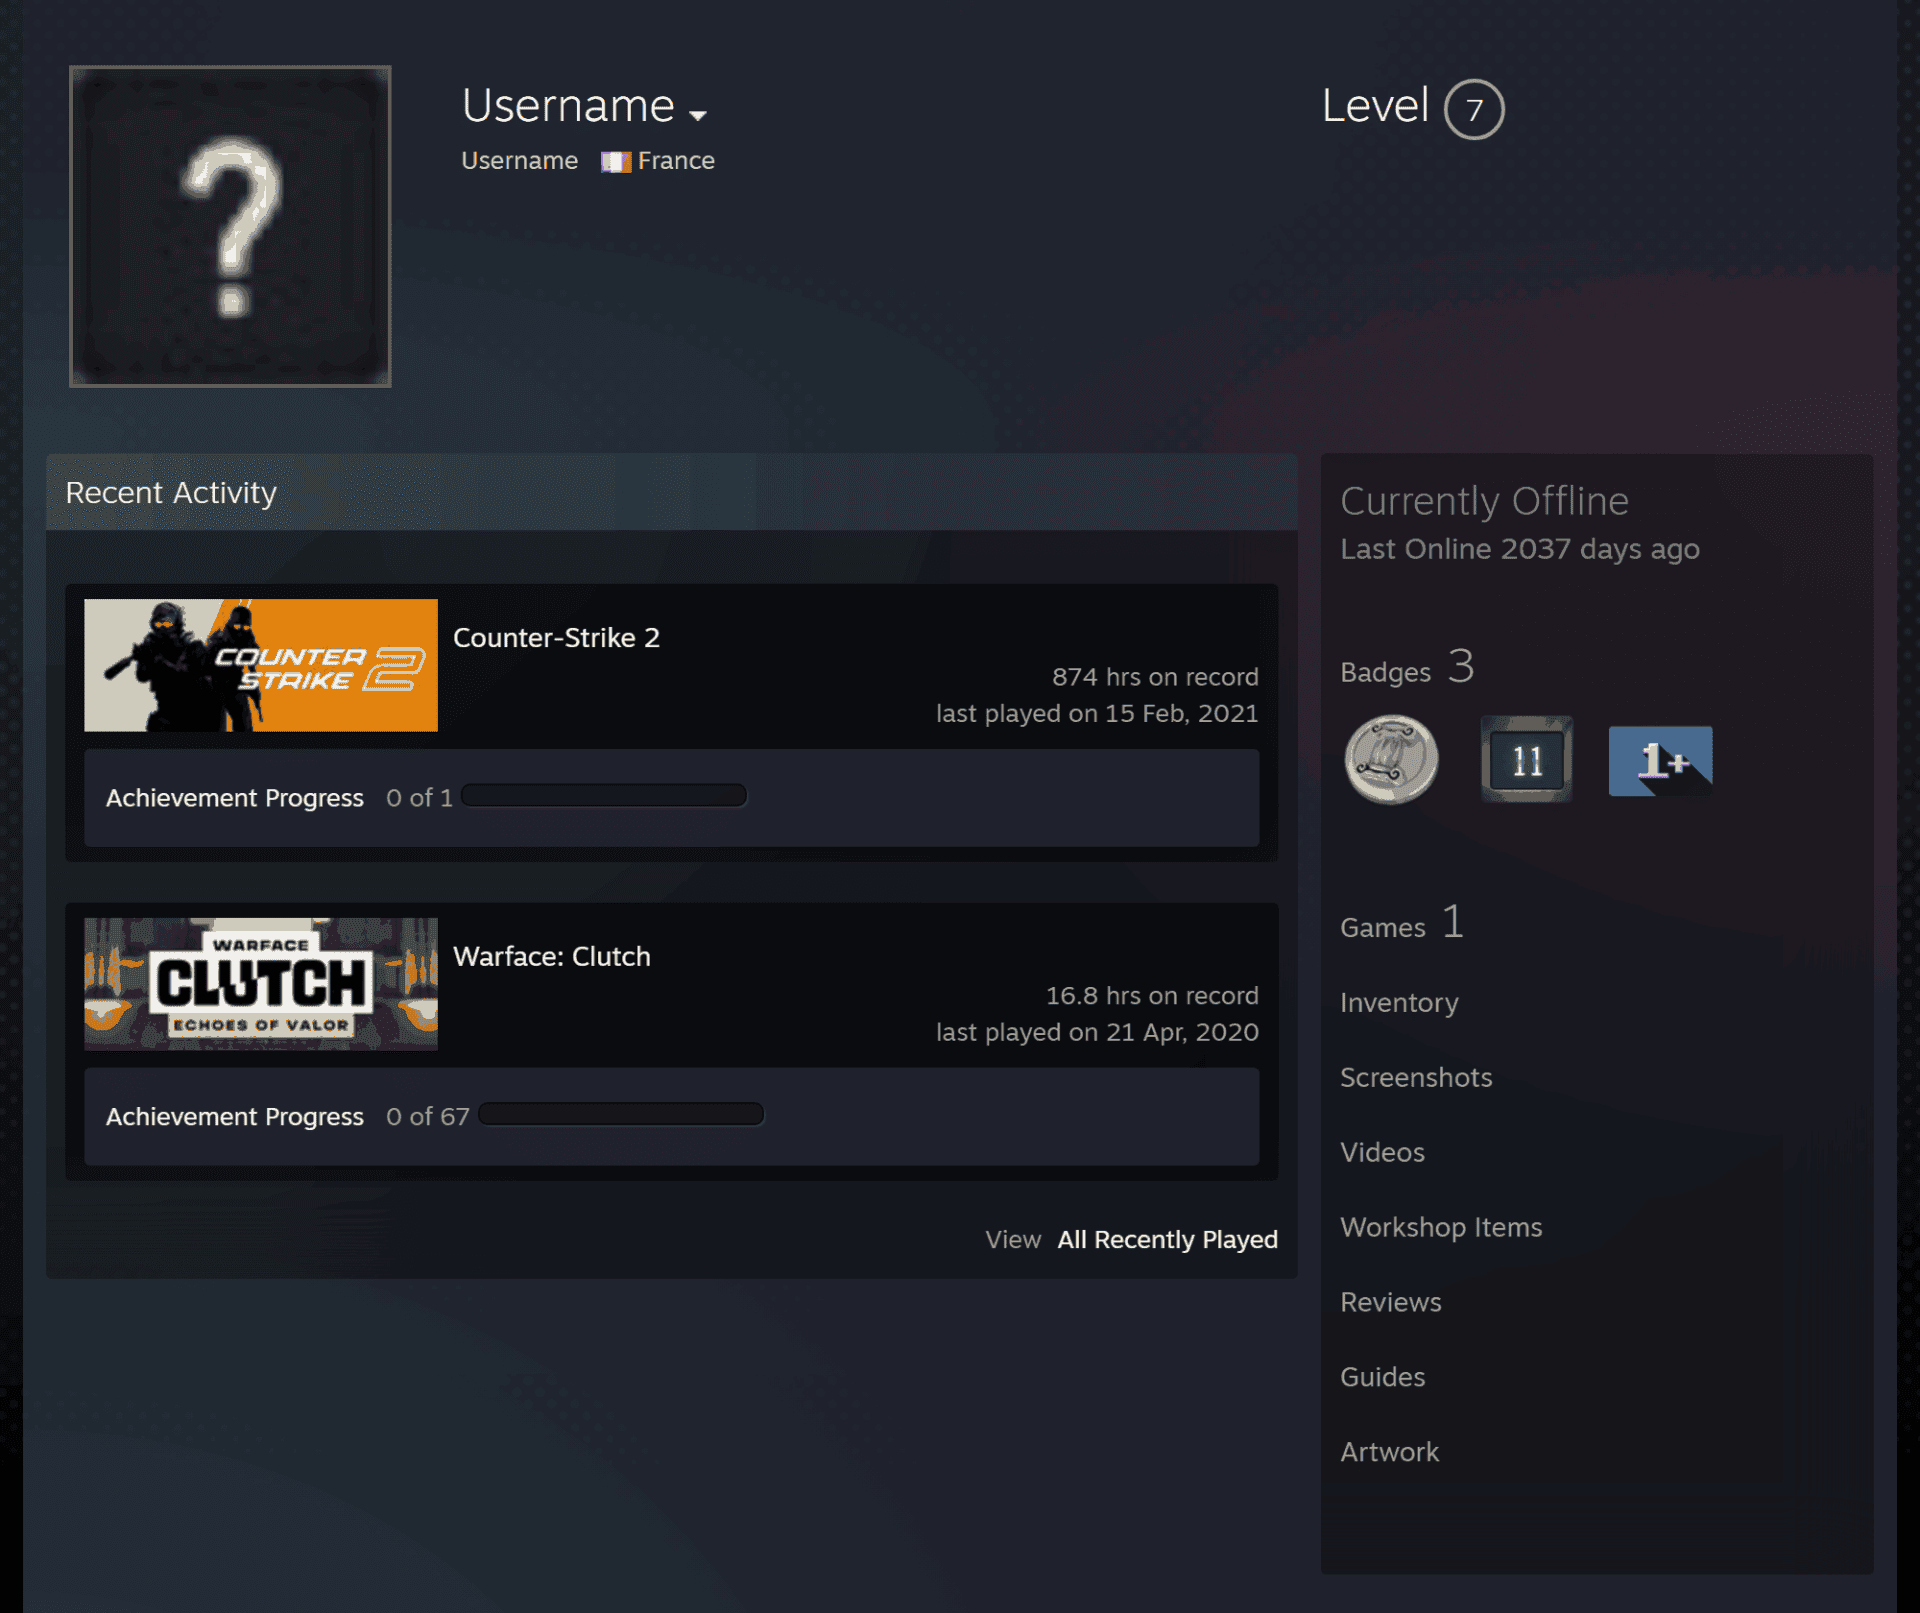
Task: Click the level 7 circle icon
Action: pos(1474,109)
